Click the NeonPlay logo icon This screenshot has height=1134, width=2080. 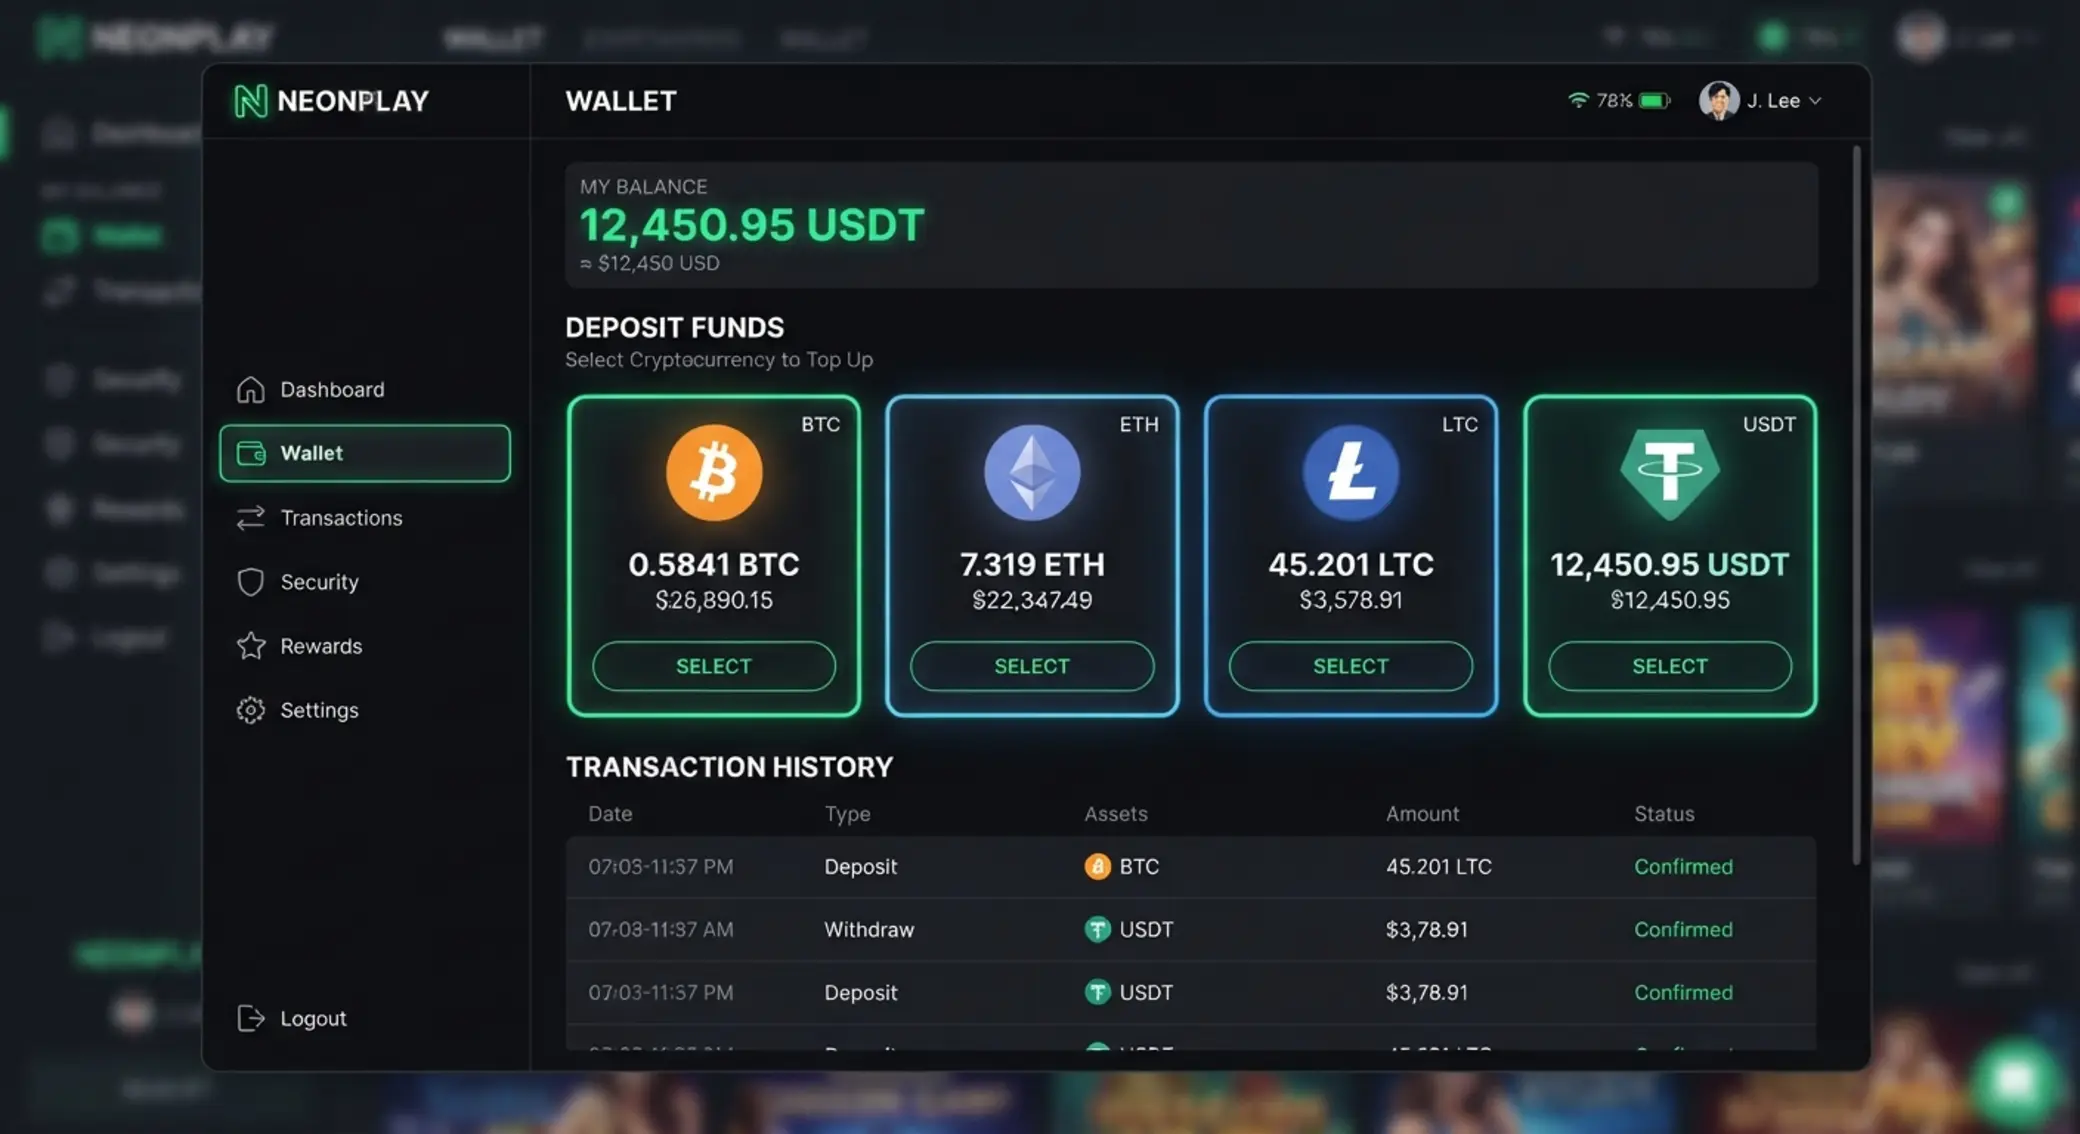click(x=250, y=101)
